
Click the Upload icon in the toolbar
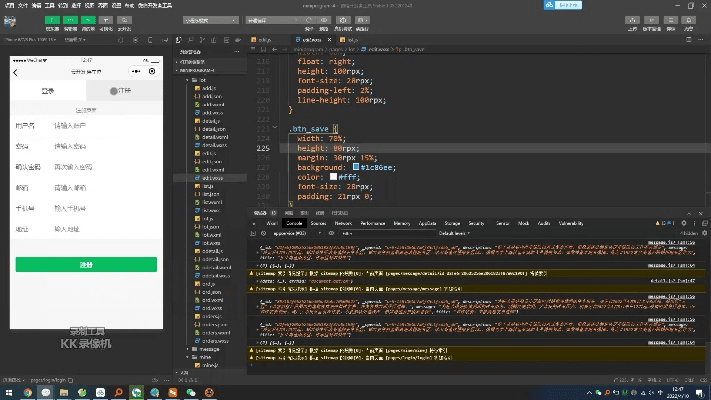pos(633,20)
